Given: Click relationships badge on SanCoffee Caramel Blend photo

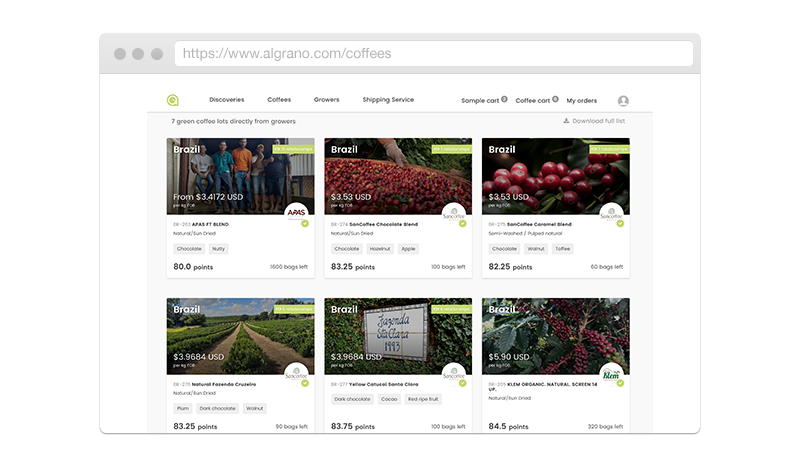Looking at the screenshot, I should coord(609,149).
